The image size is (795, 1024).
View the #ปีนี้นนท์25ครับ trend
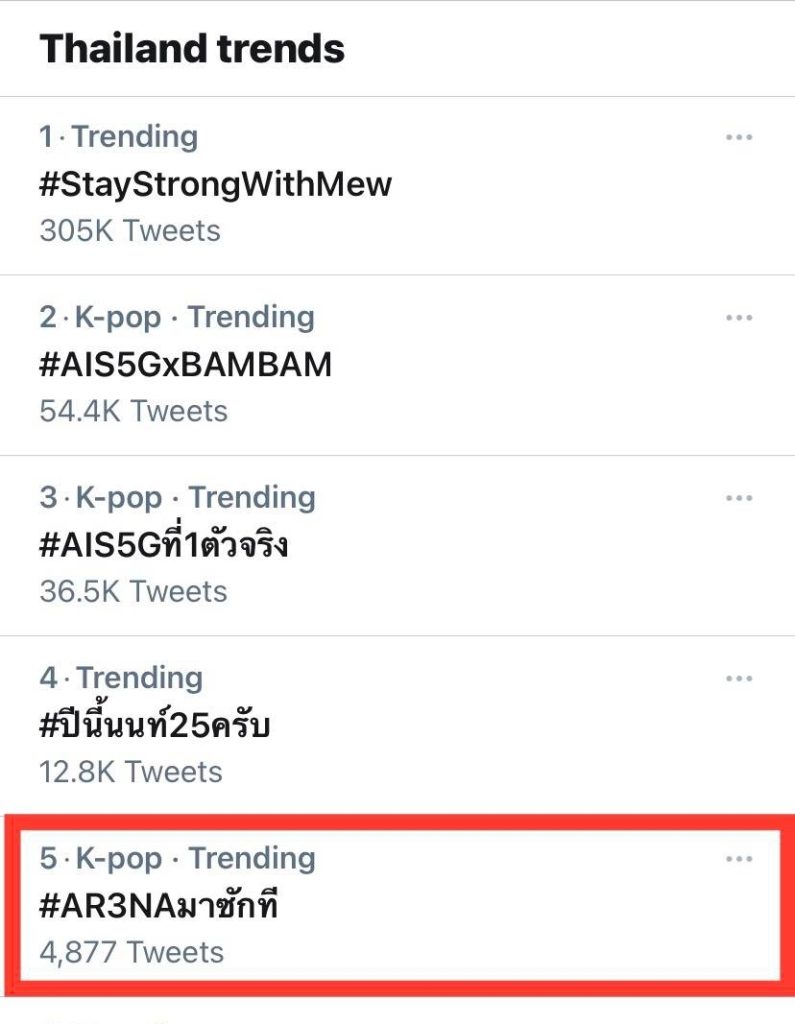click(155, 726)
